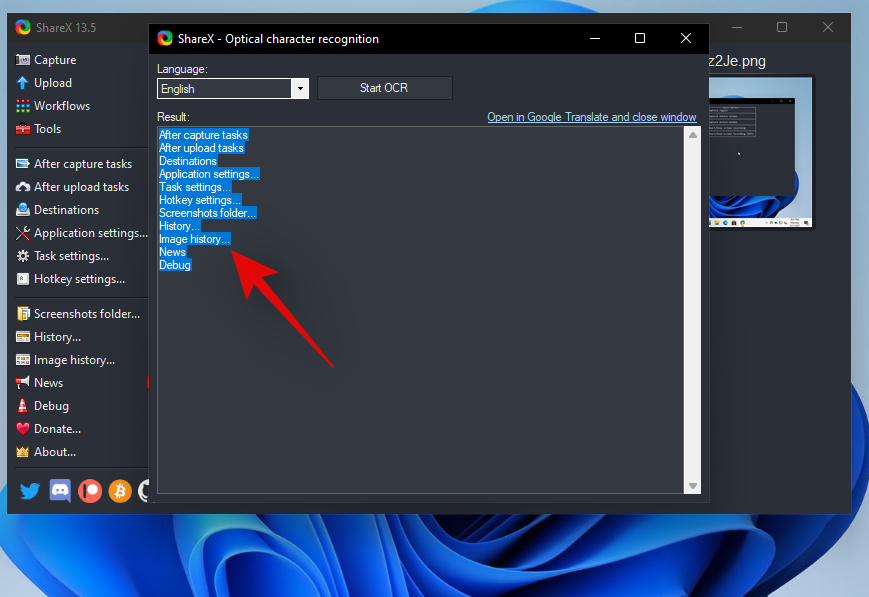The width and height of the screenshot is (869, 597).
Task: Click the English language combo box field
Action: click(224, 89)
